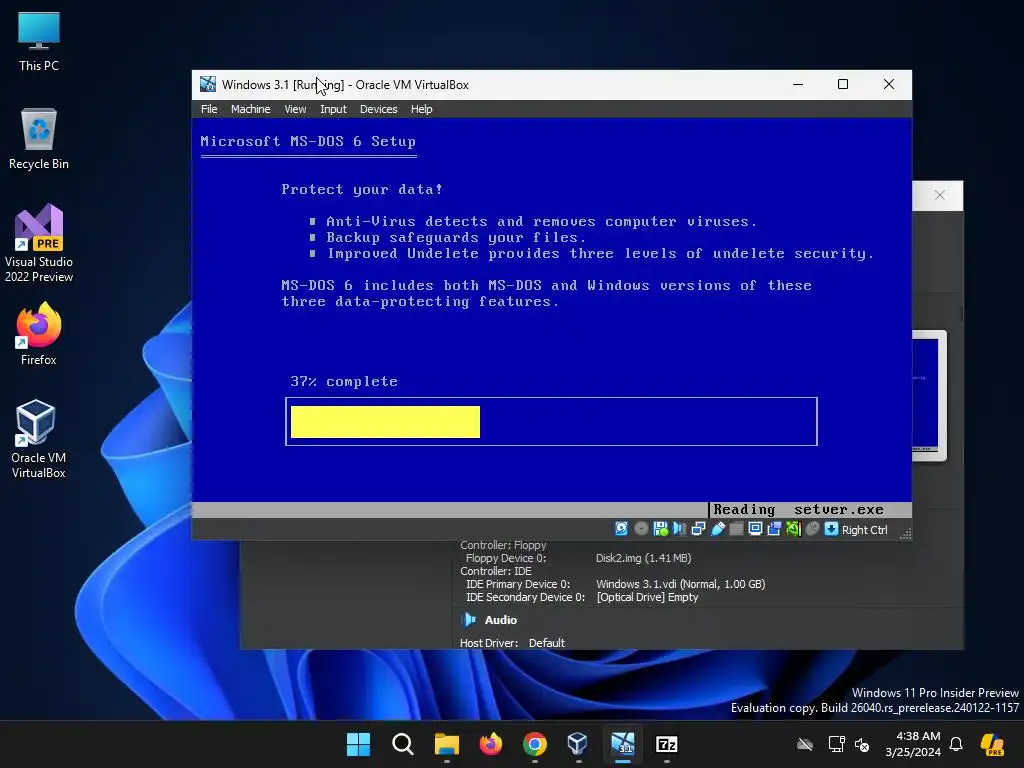Image resolution: width=1024 pixels, height=768 pixels.
Task: Maximize the Windows 3.1 VM window
Action: point(843,84)
